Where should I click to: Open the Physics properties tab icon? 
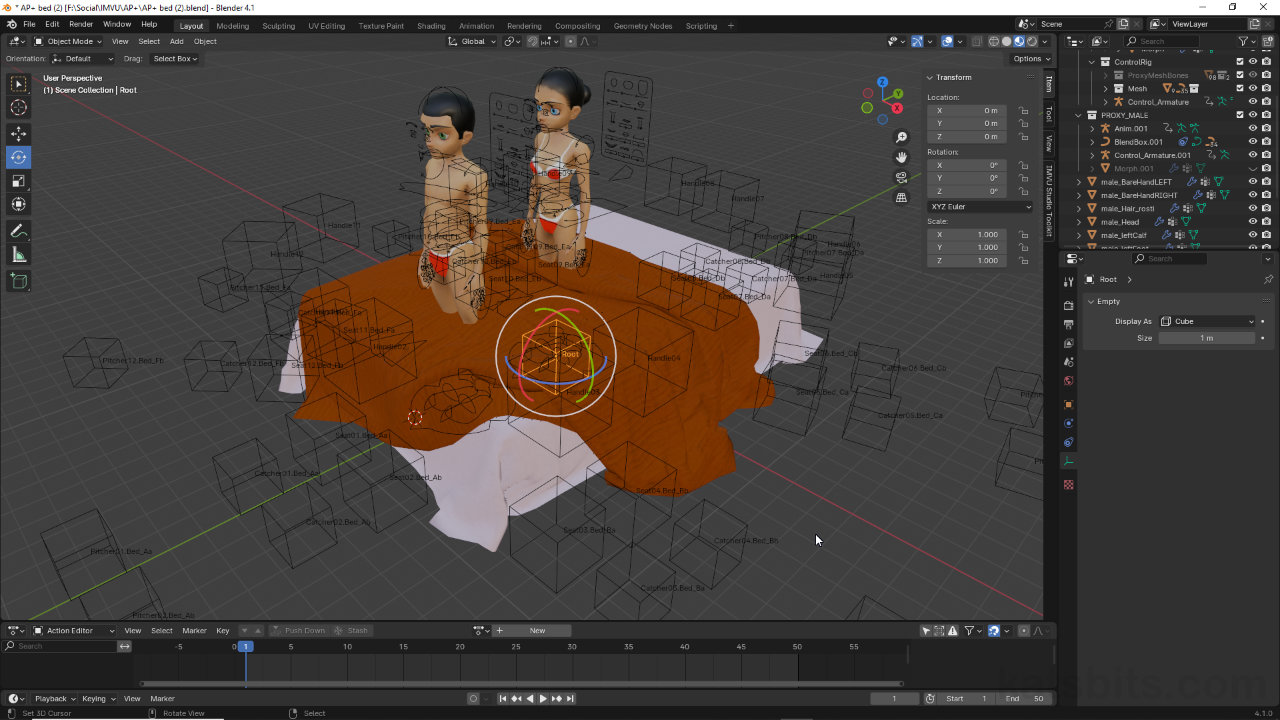pos(1068,423)
